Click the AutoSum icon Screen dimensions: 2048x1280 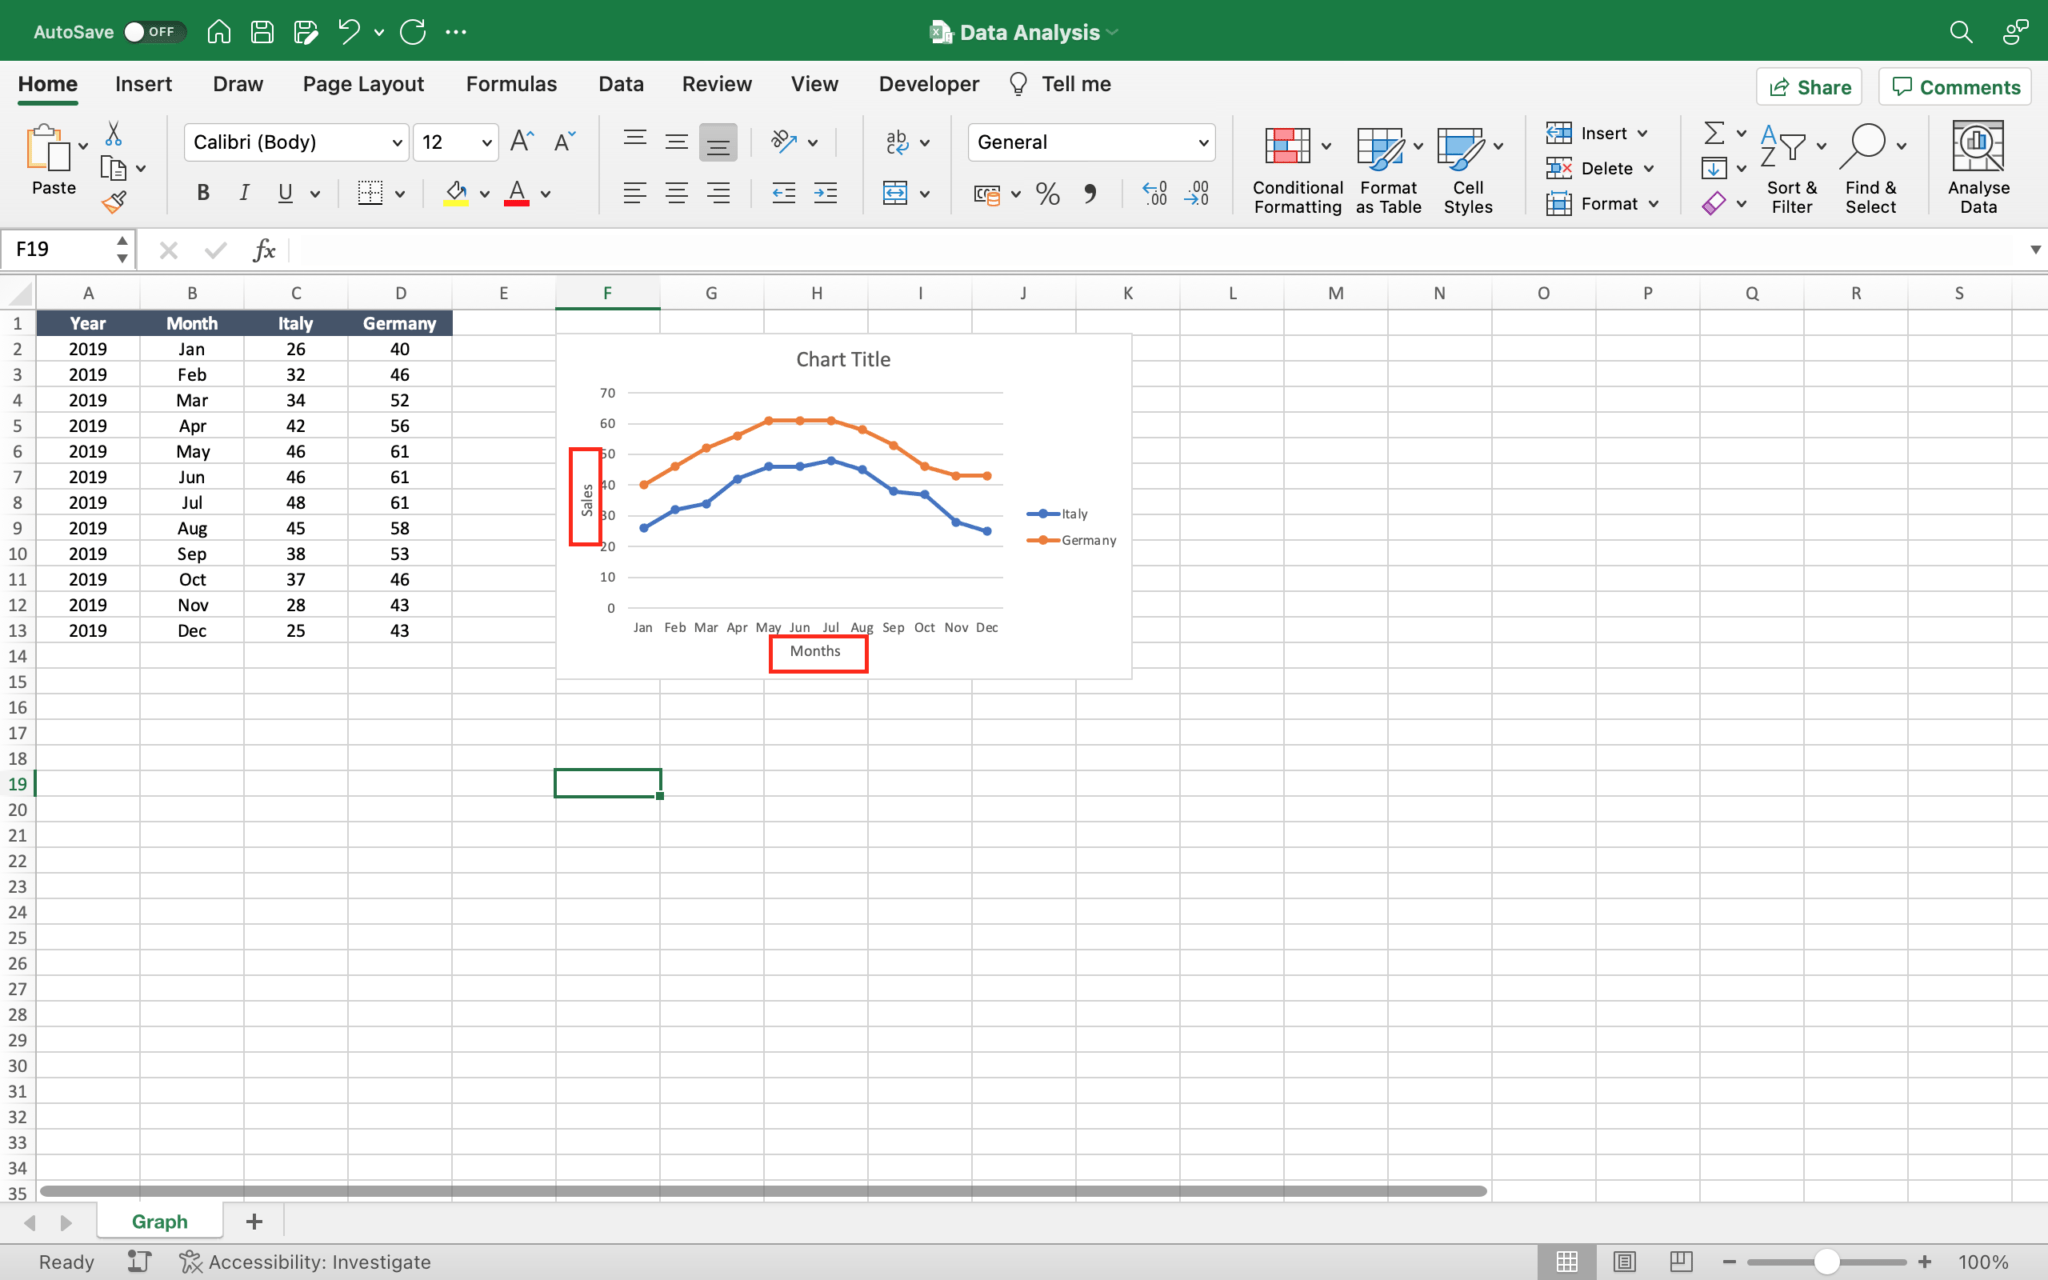pos(1716,132)
